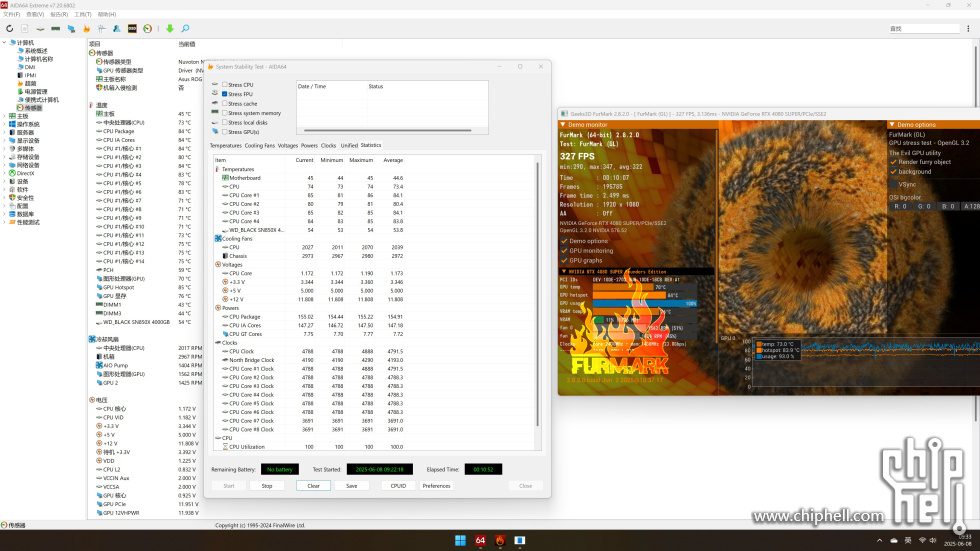Open the sensor gauge toolbar icon
Screen dimensions: 980x551
(148, 29)
